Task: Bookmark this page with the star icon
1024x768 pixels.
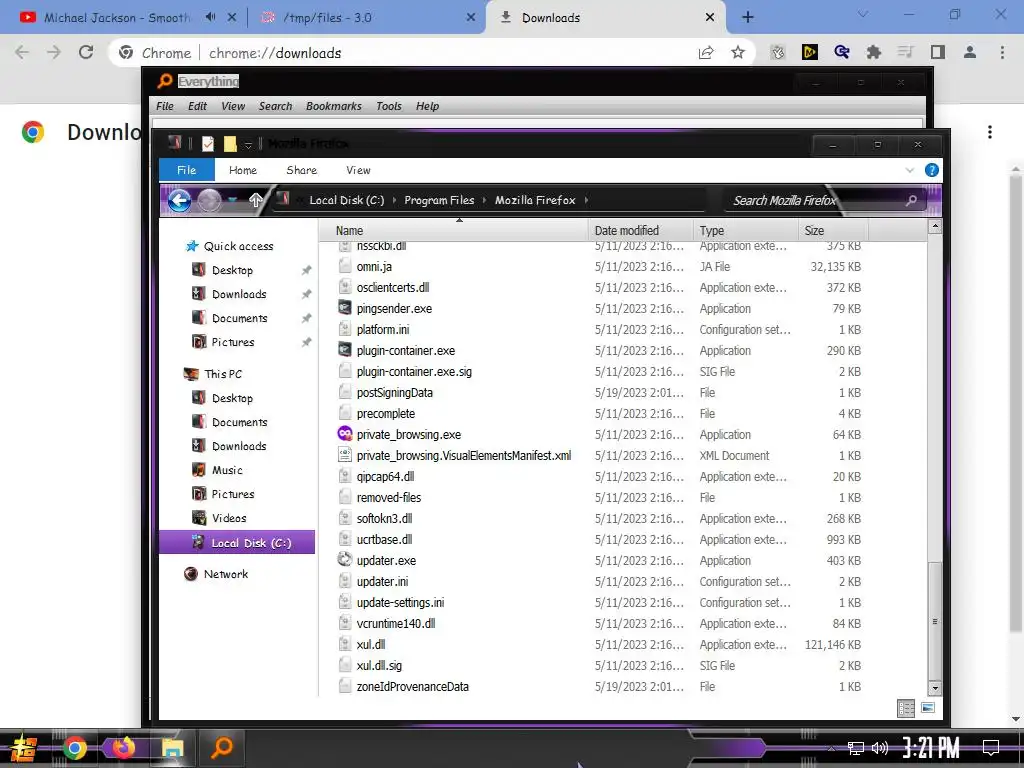Action: [737, 52]
